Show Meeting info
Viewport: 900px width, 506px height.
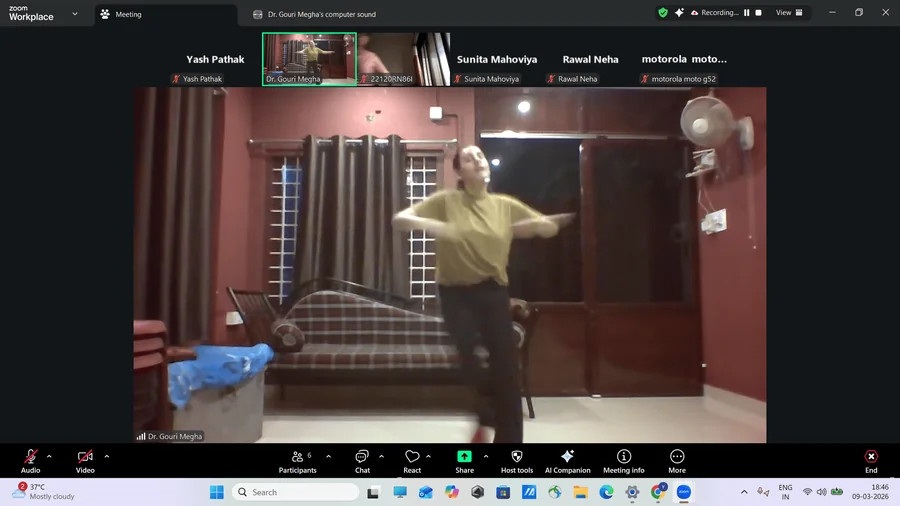(x=623, y=461)
